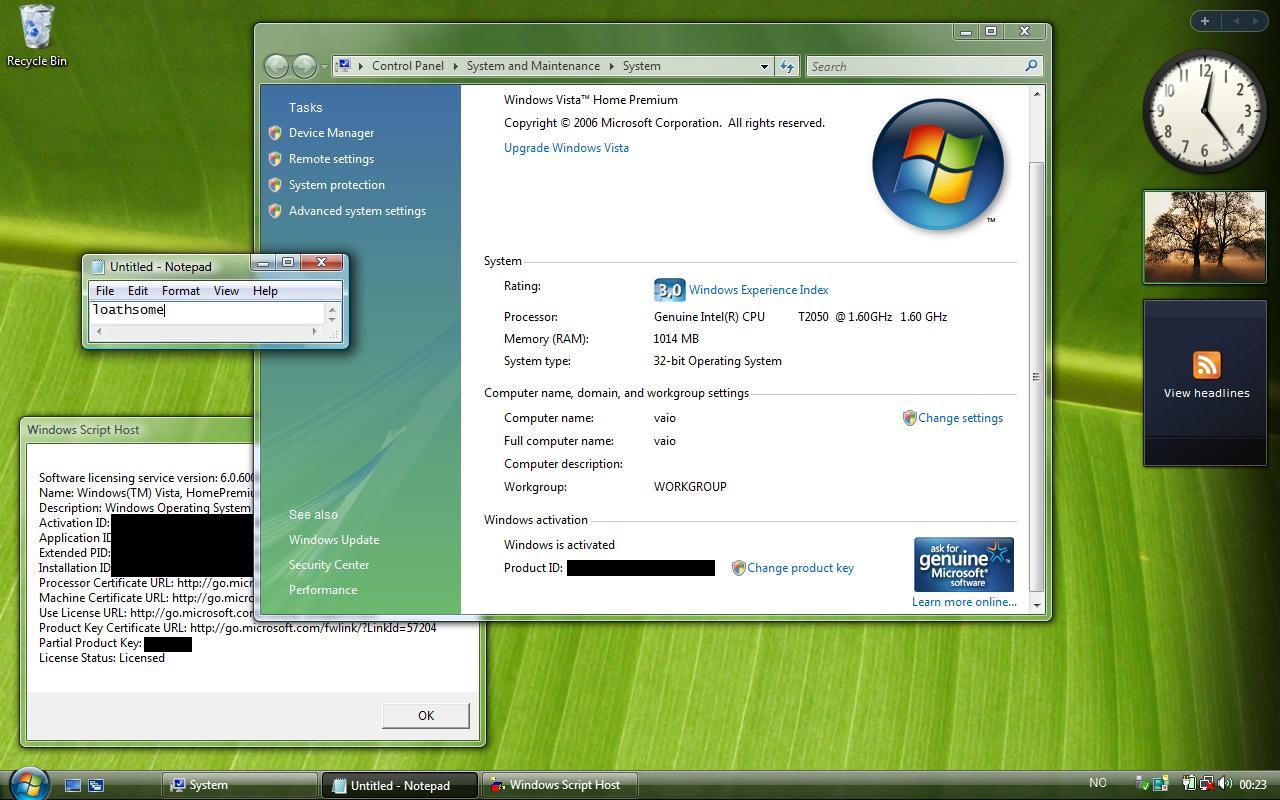Expand the arrow after System and Maintenance breadcrumb
Image resolution: width=1280 pixels, height=800 pixels.
pos(611,66)
